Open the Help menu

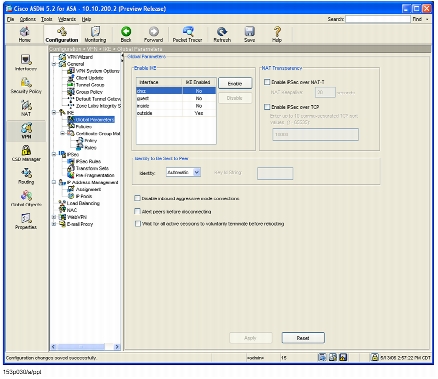[x=86, y=19]
